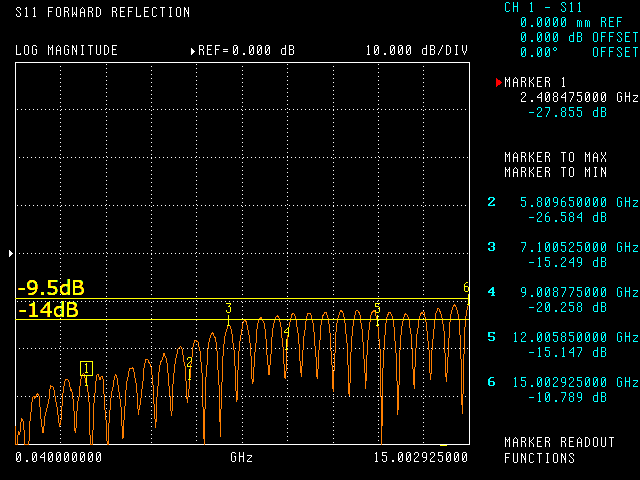This screenshot has height=480, width=640.
Task: Choose marker 3 at 7.100525000 GHz
Action: pyautogui.click(x=562, y=254)
